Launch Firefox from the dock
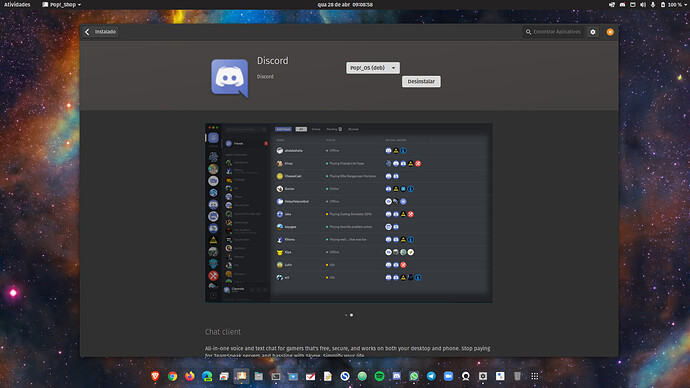 tap(190, 376)
